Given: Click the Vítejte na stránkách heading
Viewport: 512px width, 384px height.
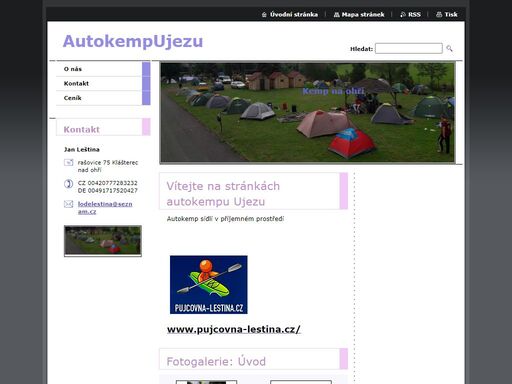Looking at the screenshot, I should (x=223, y=194).
